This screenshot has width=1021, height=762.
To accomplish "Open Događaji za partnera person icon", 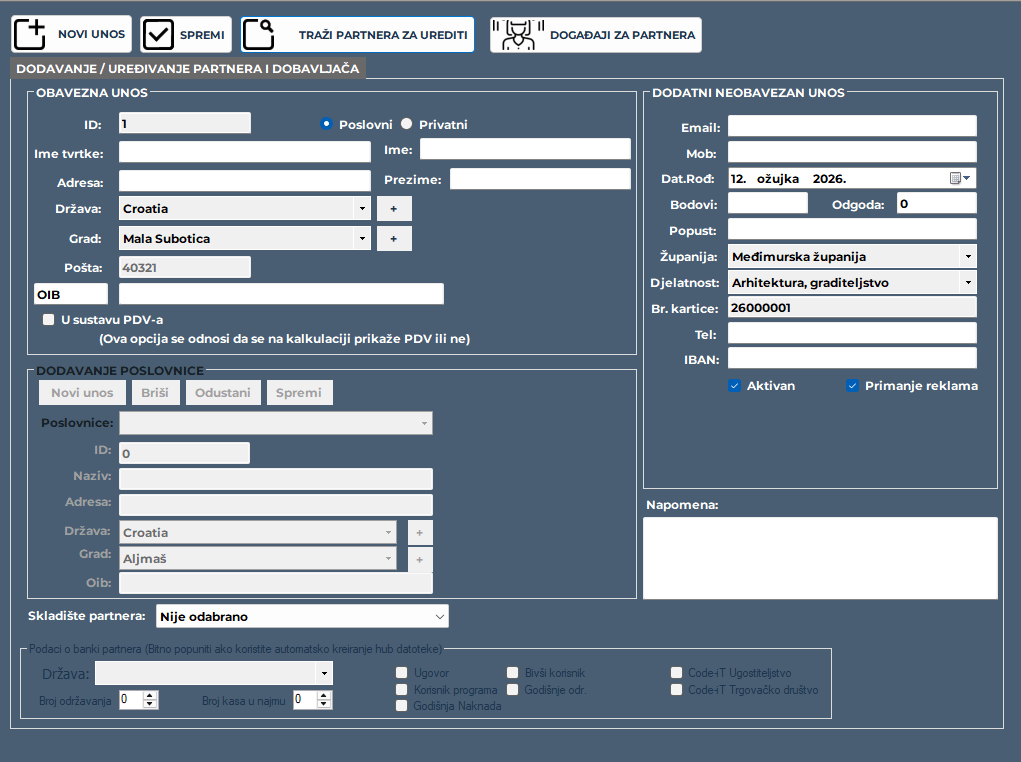I will coord(518,34).
